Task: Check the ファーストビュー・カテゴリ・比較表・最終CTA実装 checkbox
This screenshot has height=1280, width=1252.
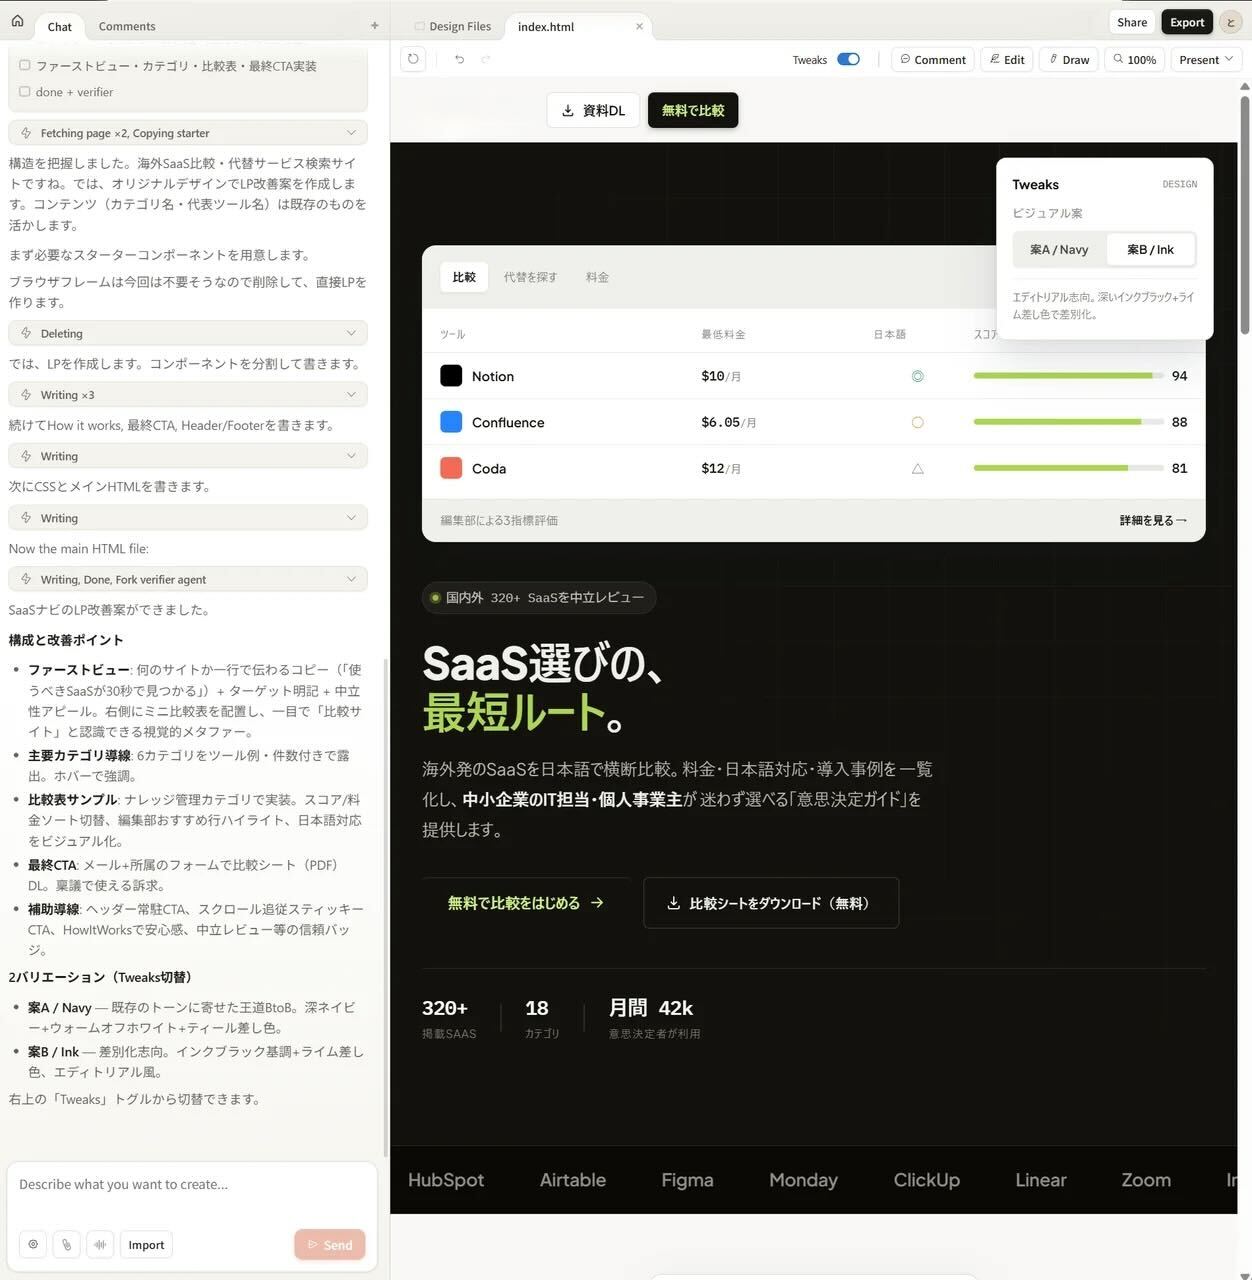Action: [x=24, y=64]
